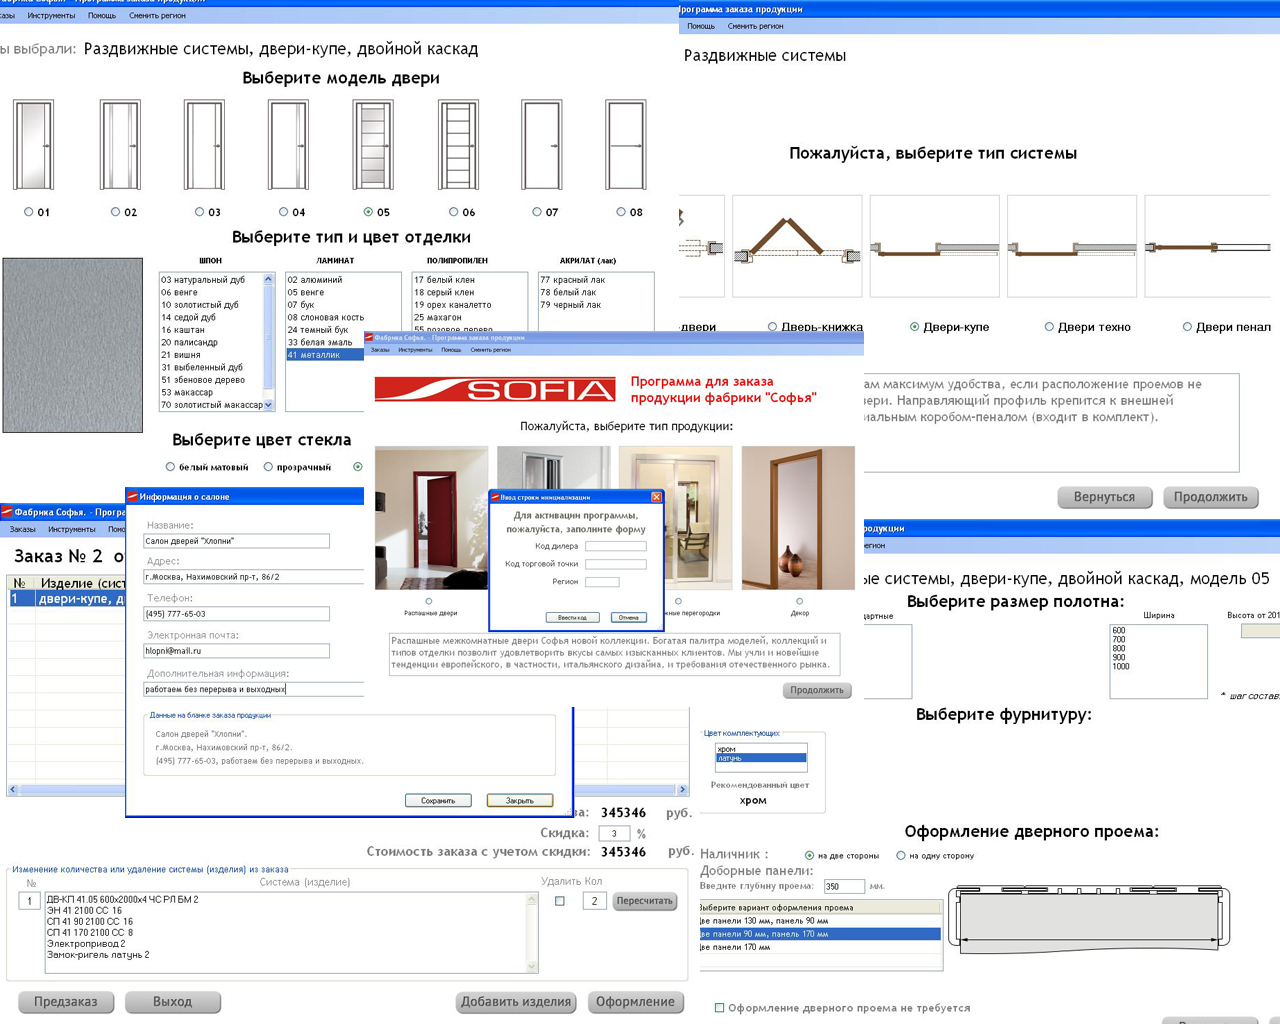Click the Добавить изделия button
The height and width of the screenshot is (1024, 1280).
(517, 1002)
